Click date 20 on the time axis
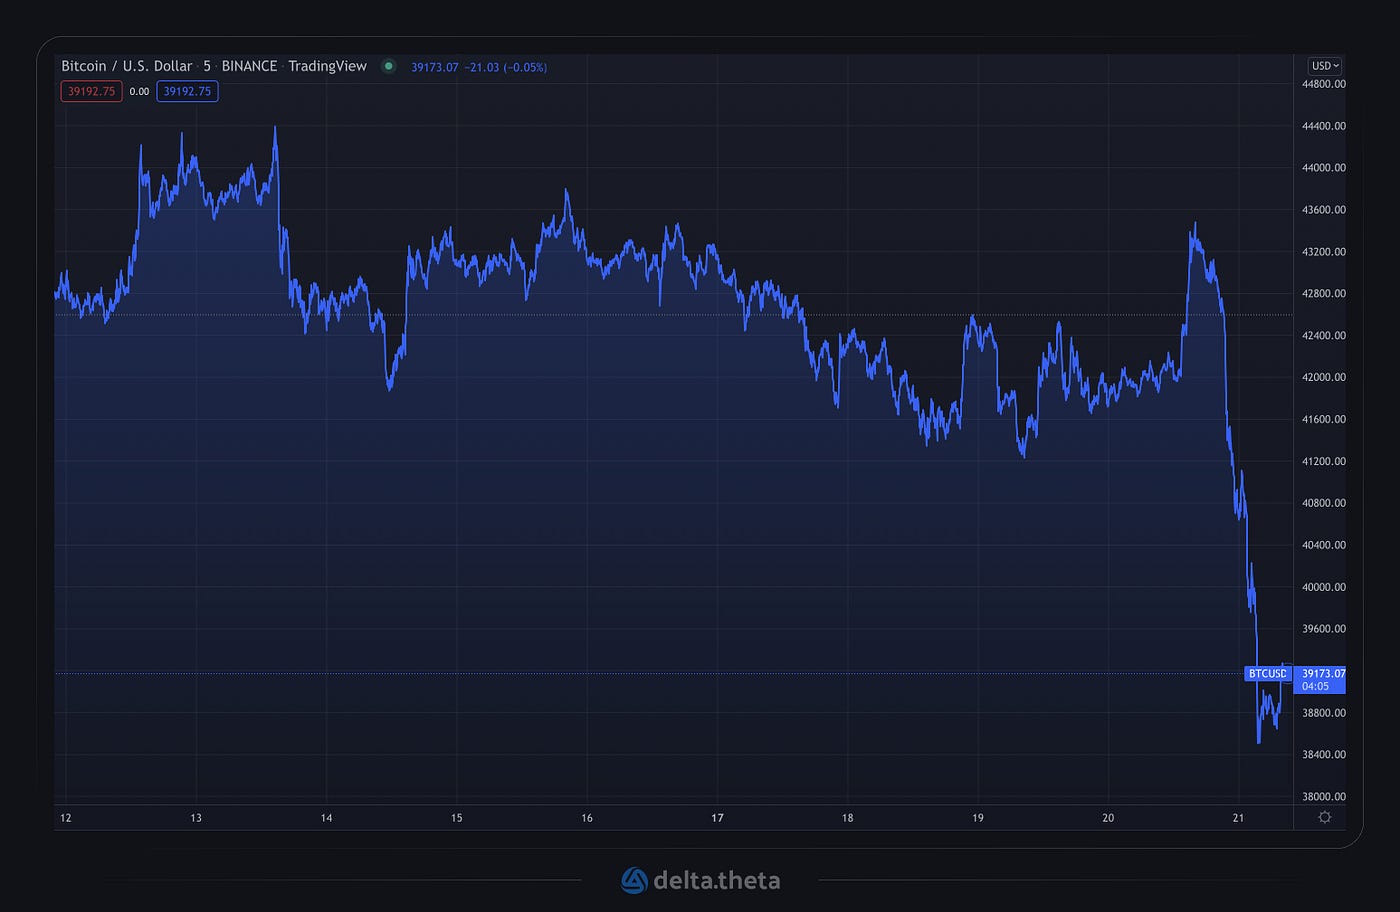 [1108, 818]
